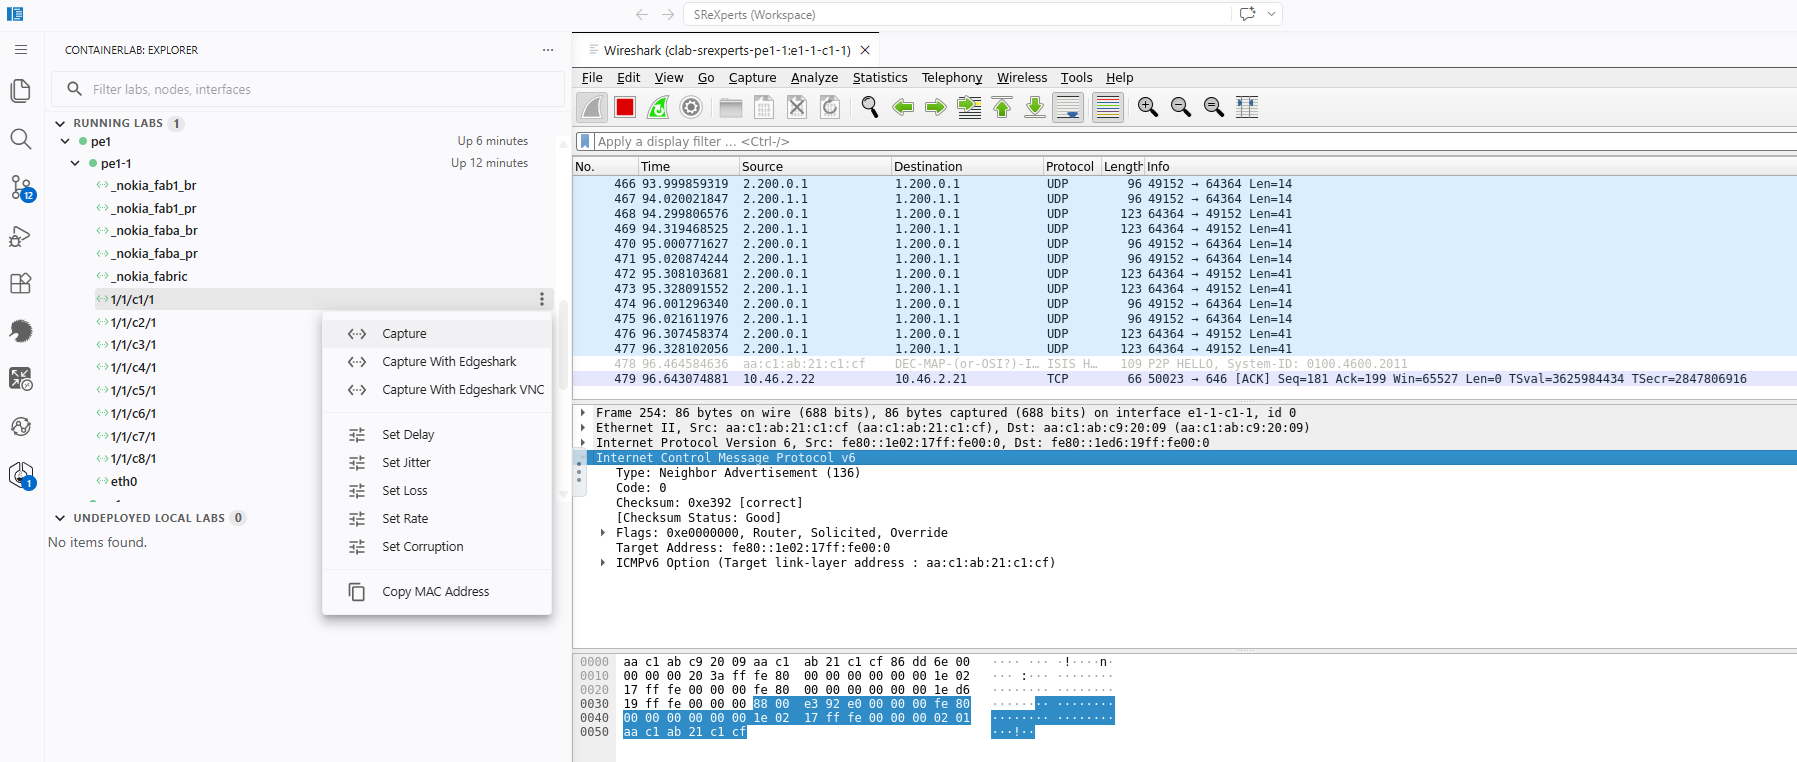Open the Wireshark Analyze menu
Image resolution: width=1797 pixels, height=762 pixels.
(x=814, y=78)
